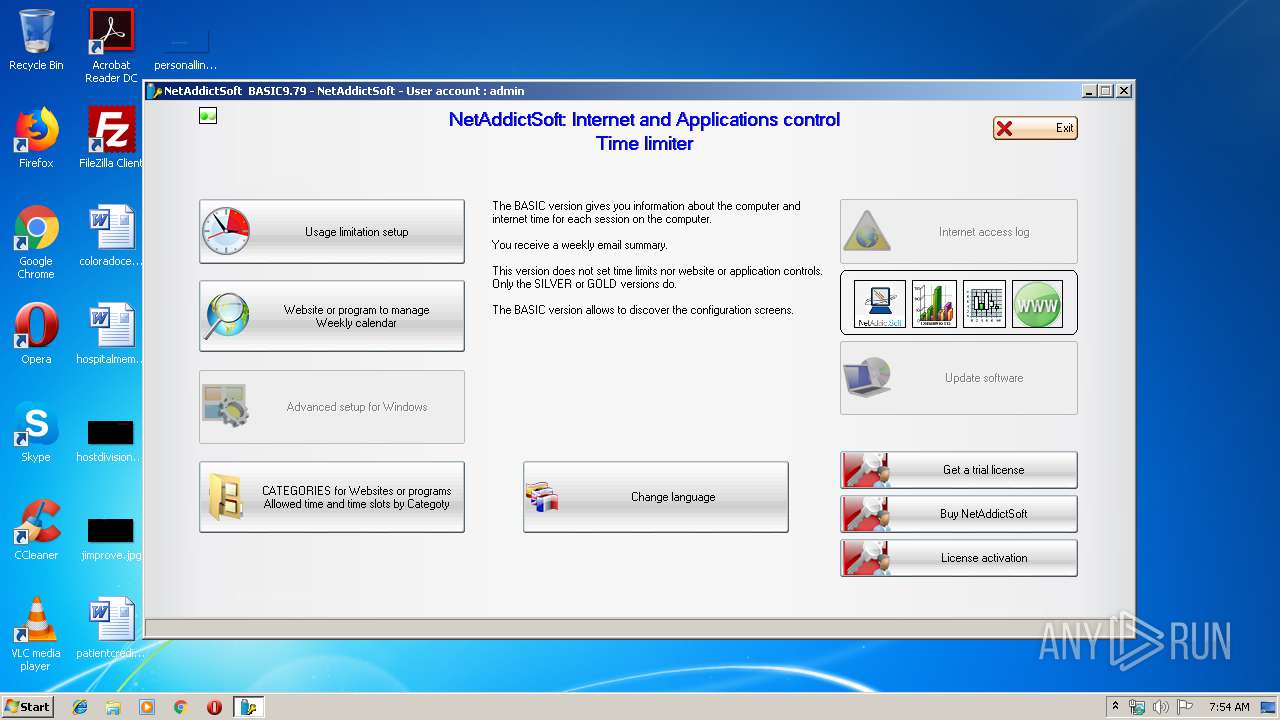This screenshot has height=720, width=1280.
Task: Click the Change language button
Action: pos(655,497)
